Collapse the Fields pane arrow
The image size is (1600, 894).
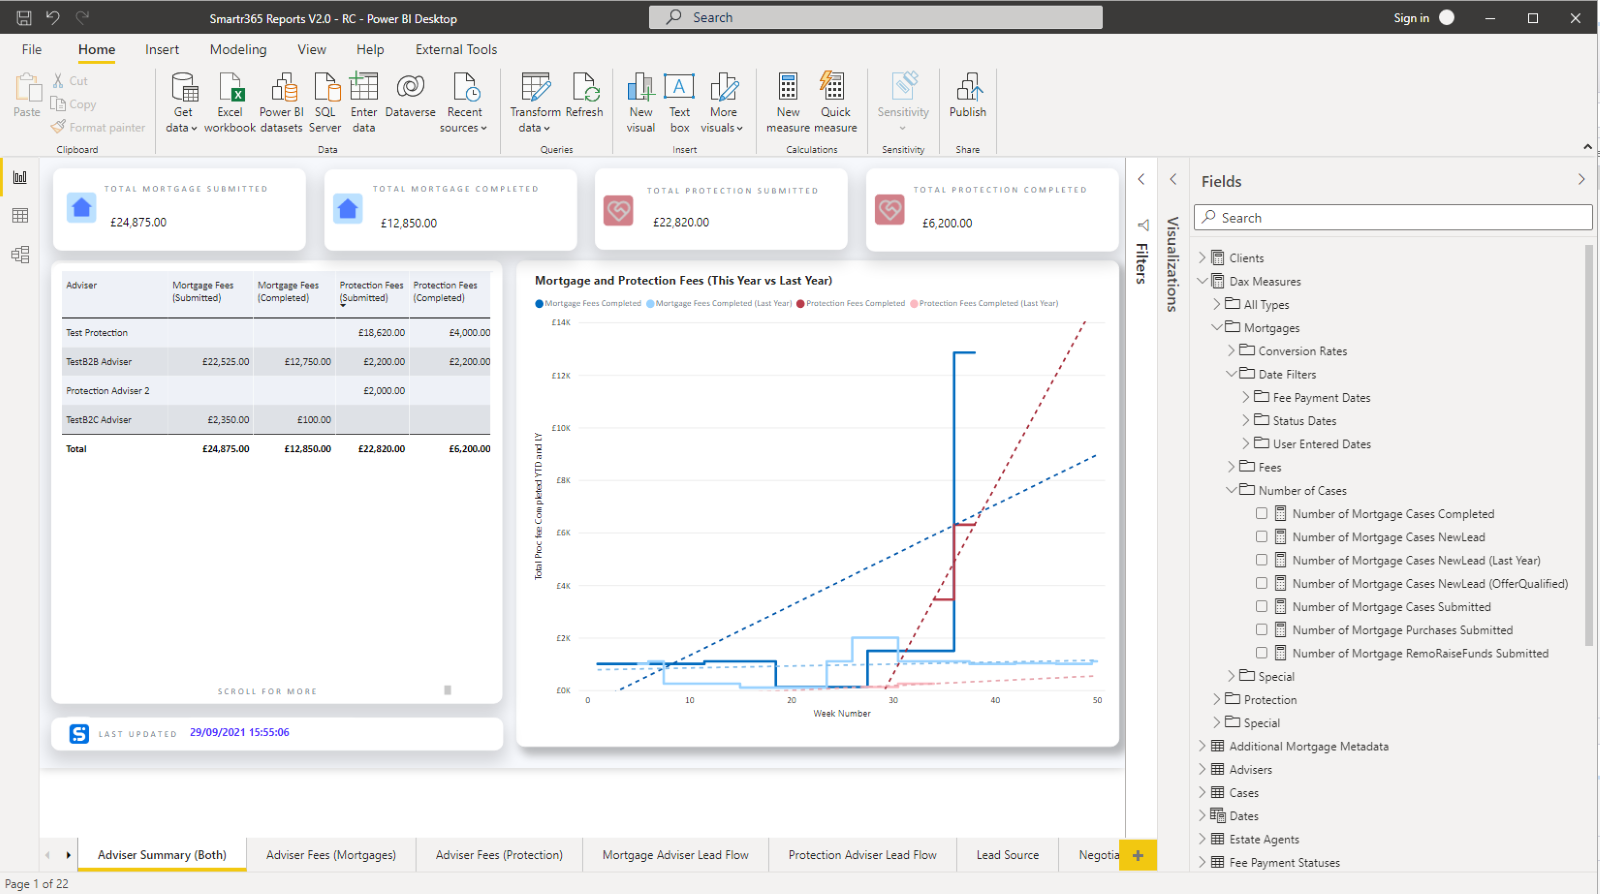pos(1581,180)
